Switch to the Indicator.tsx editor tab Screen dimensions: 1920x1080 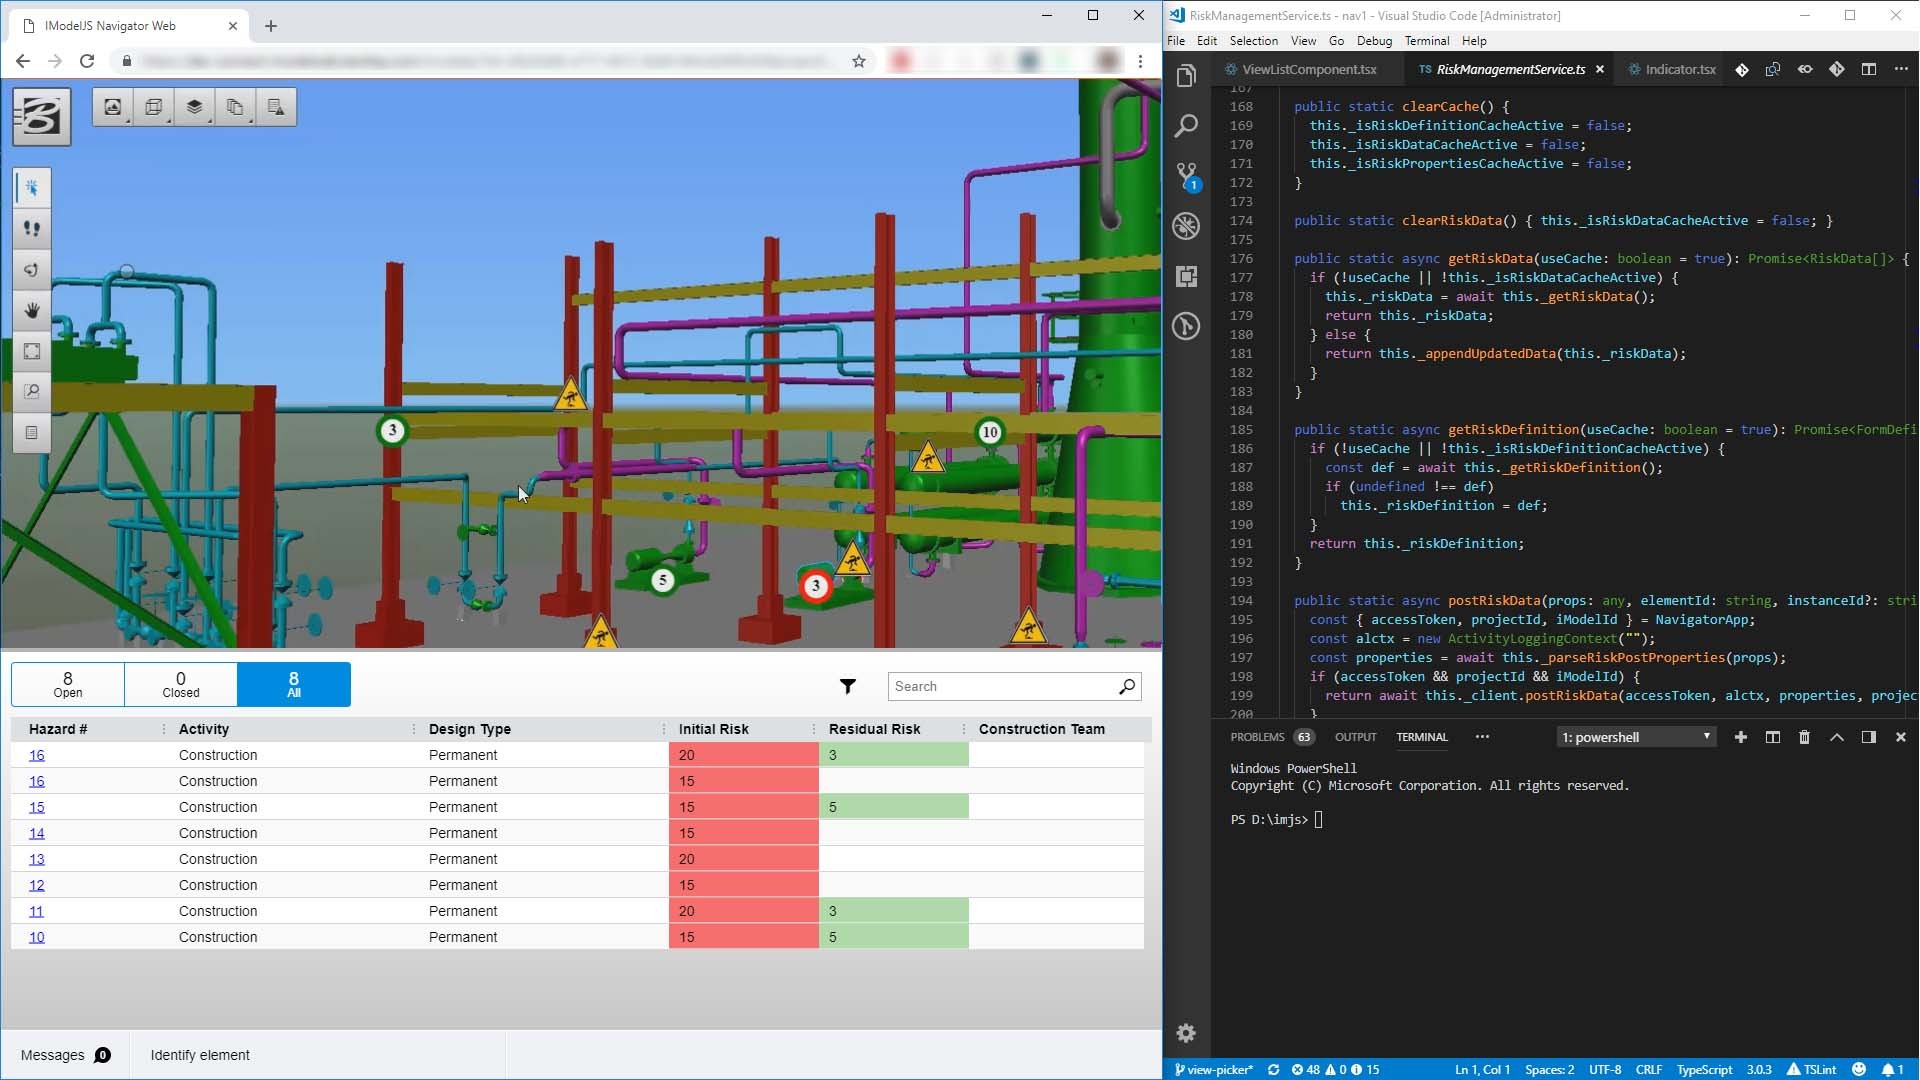click(1679, 69)
